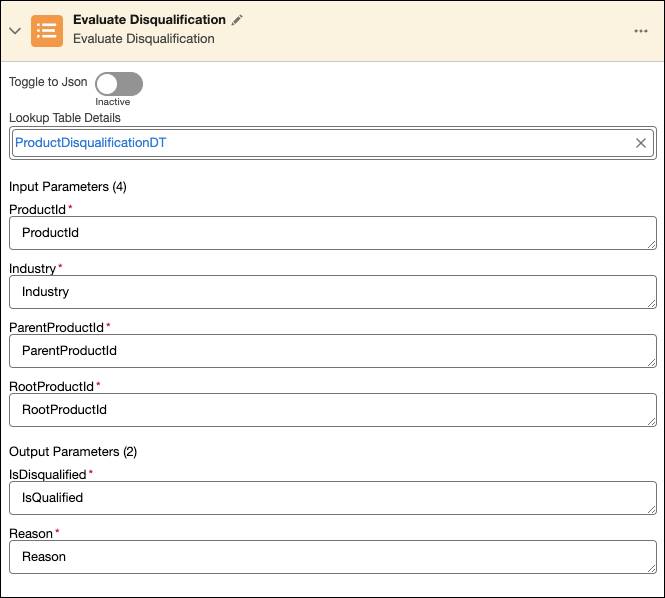Grab the resize handle of Reason textarea

[651, 568]
